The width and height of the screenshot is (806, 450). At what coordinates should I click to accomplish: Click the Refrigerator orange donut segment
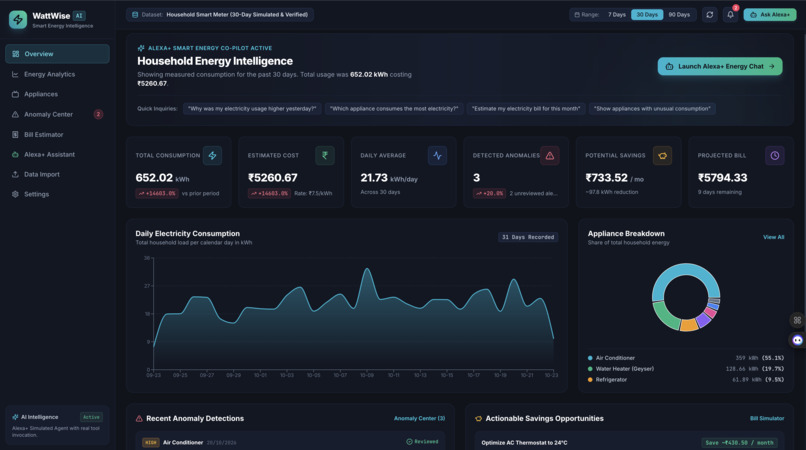point(689,325)
